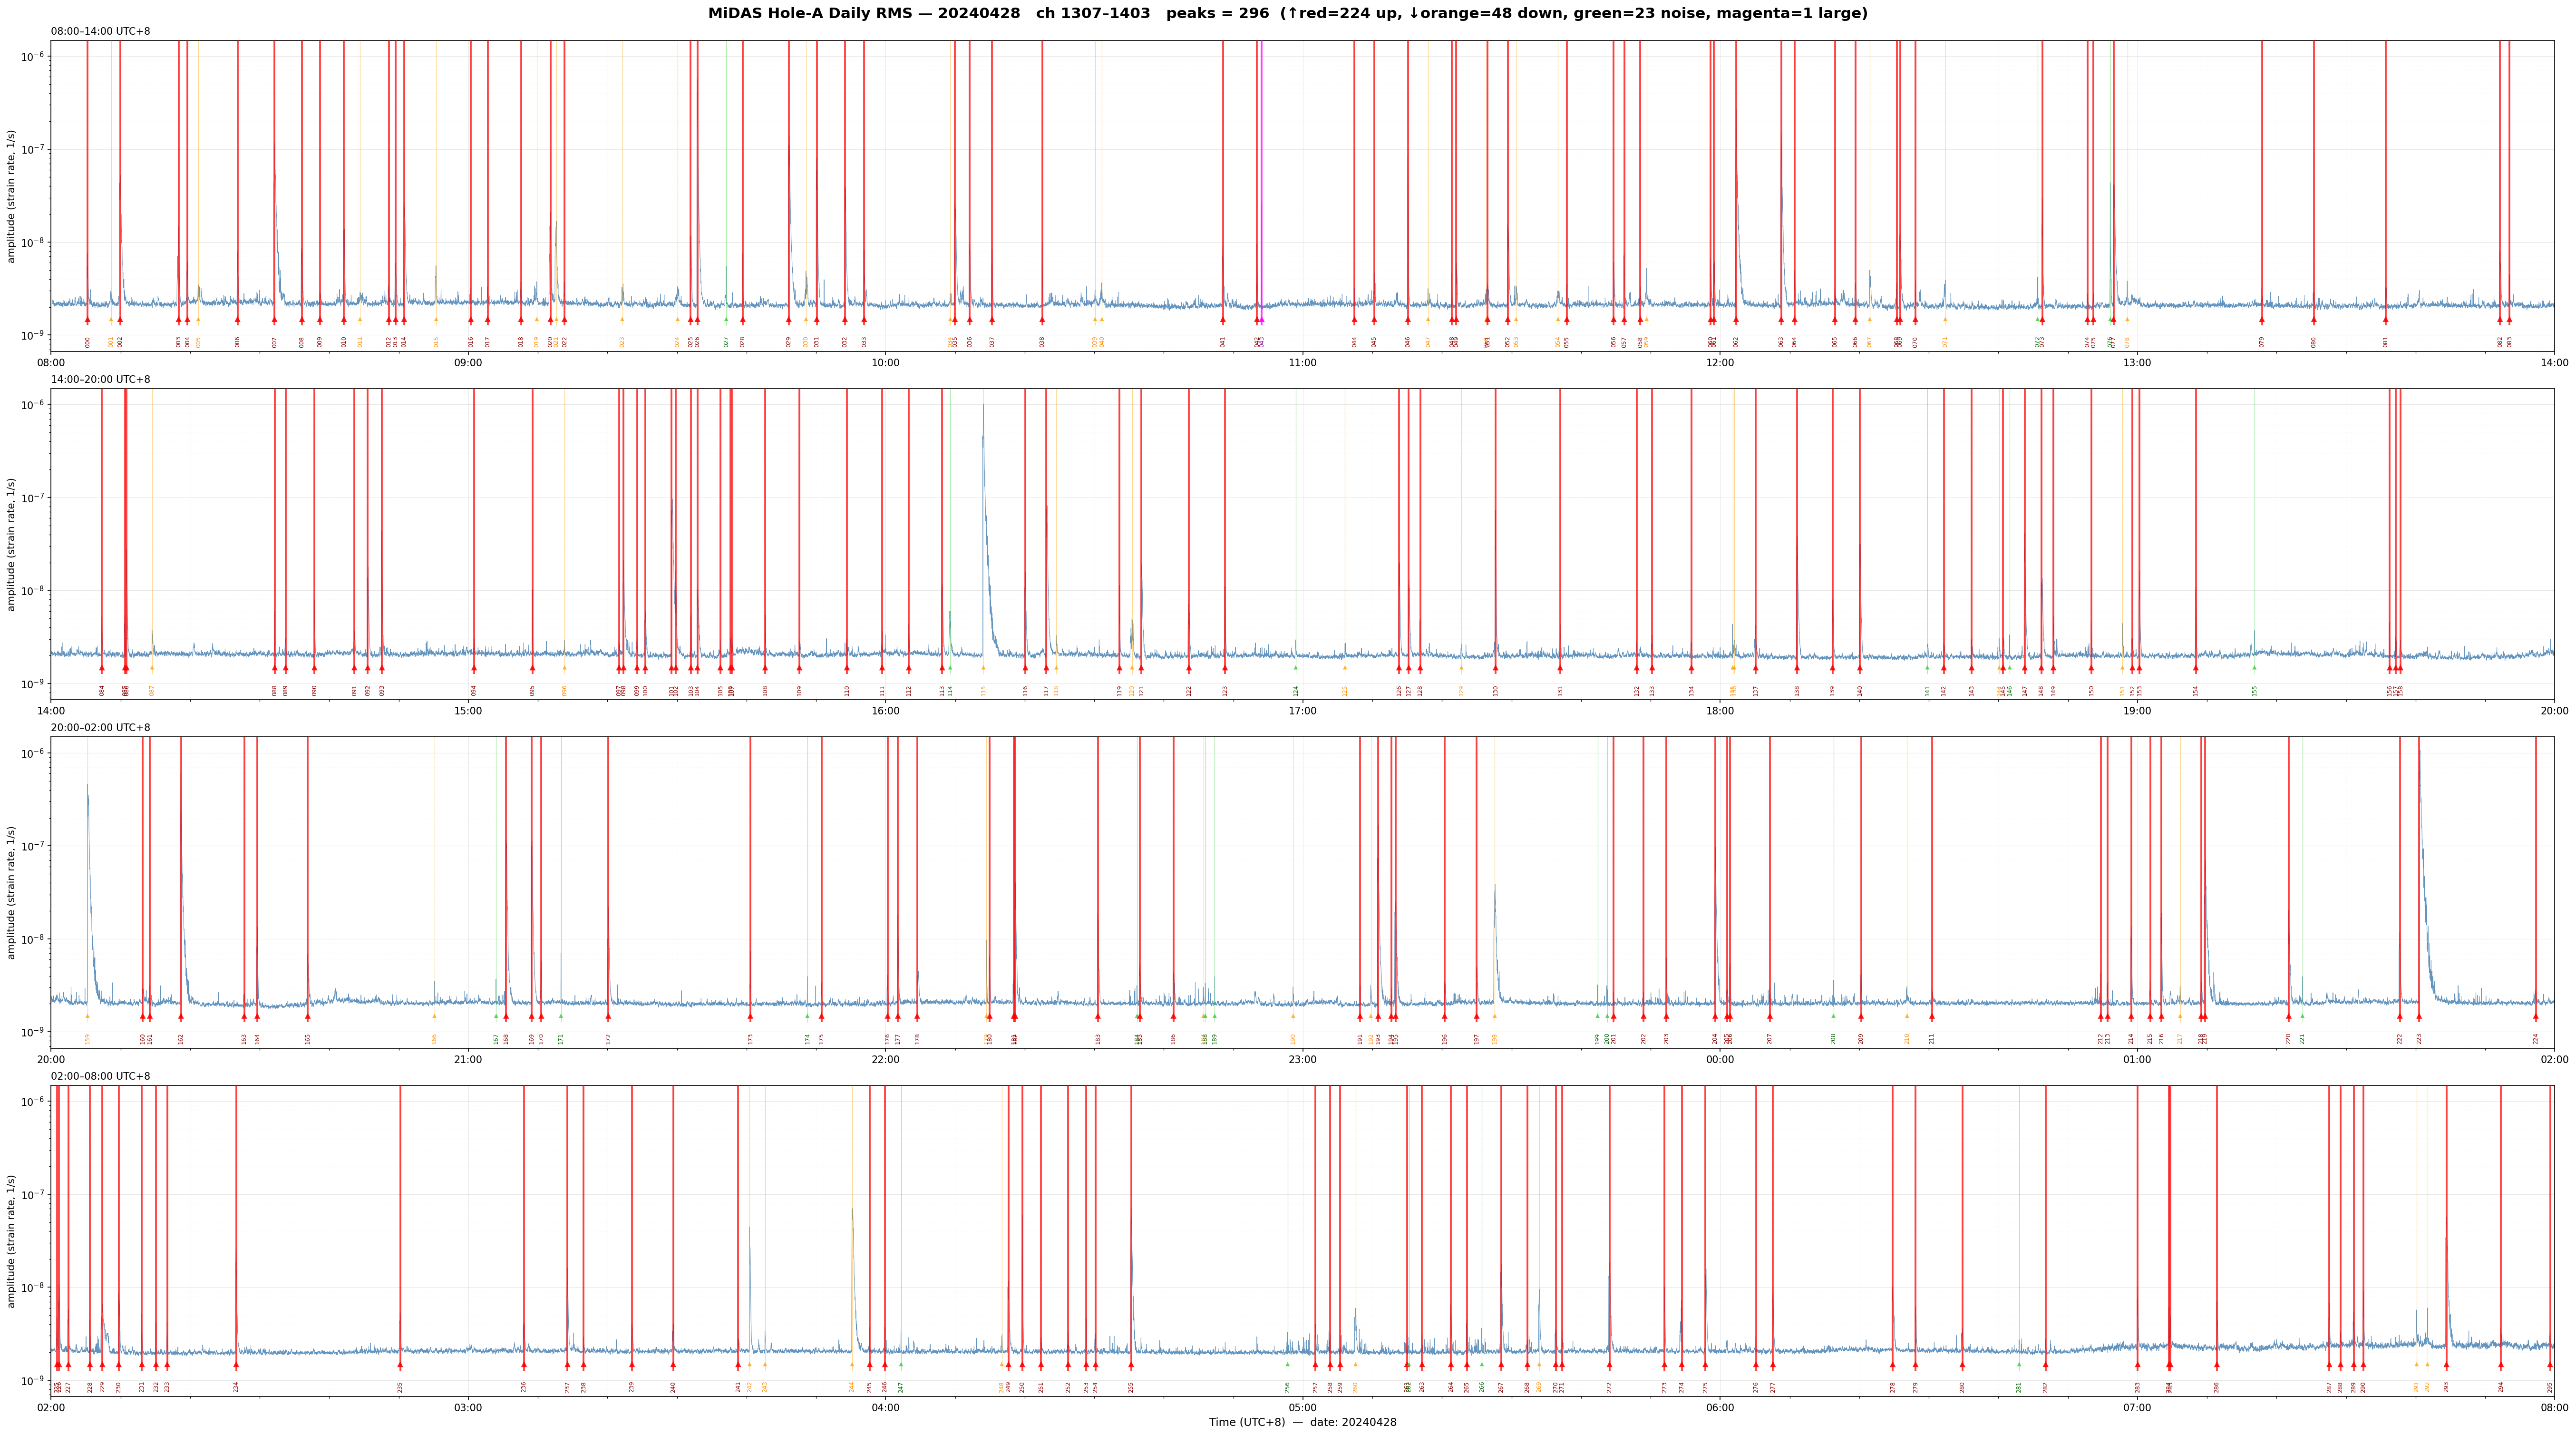Click the "06:00" time tick label
Image resolution: width=2576 pixels, height=1435 pixels.
point(1720,1408)
